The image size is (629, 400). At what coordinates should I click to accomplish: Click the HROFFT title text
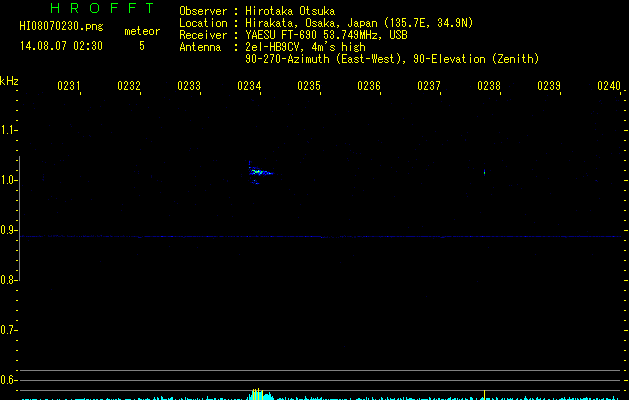[102, 8]
